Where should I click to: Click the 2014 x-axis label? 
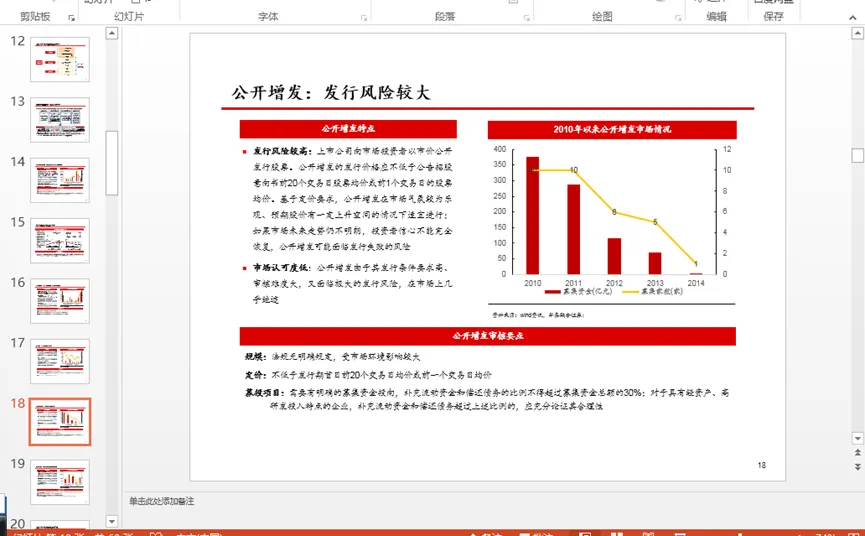(696, 283)
